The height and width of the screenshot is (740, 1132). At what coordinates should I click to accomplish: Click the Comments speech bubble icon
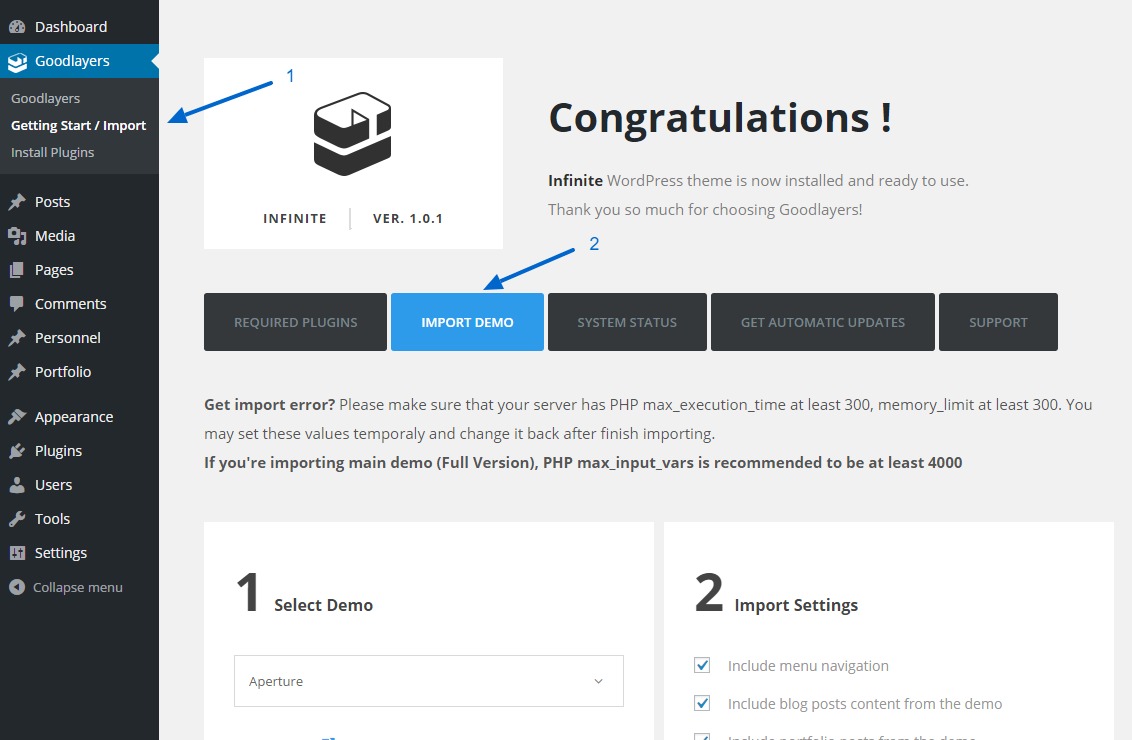pyautogui.click(x=17, y=304)
